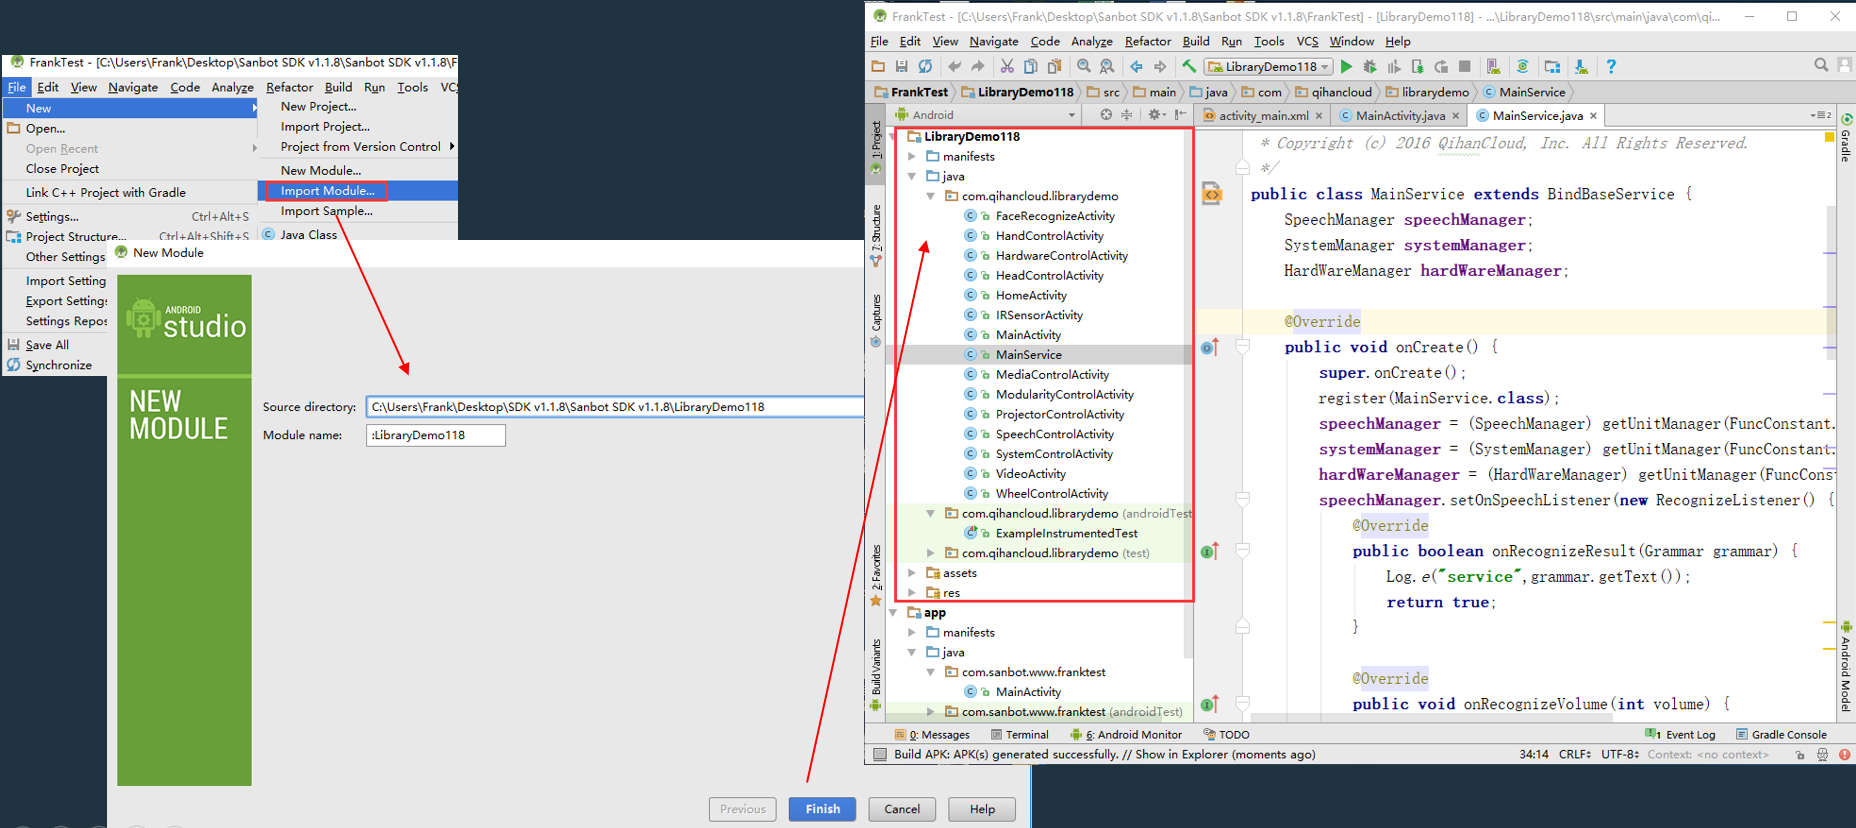
Task: Click the Search Everywhere magnifier icon
Action: tap(1821, 65)
